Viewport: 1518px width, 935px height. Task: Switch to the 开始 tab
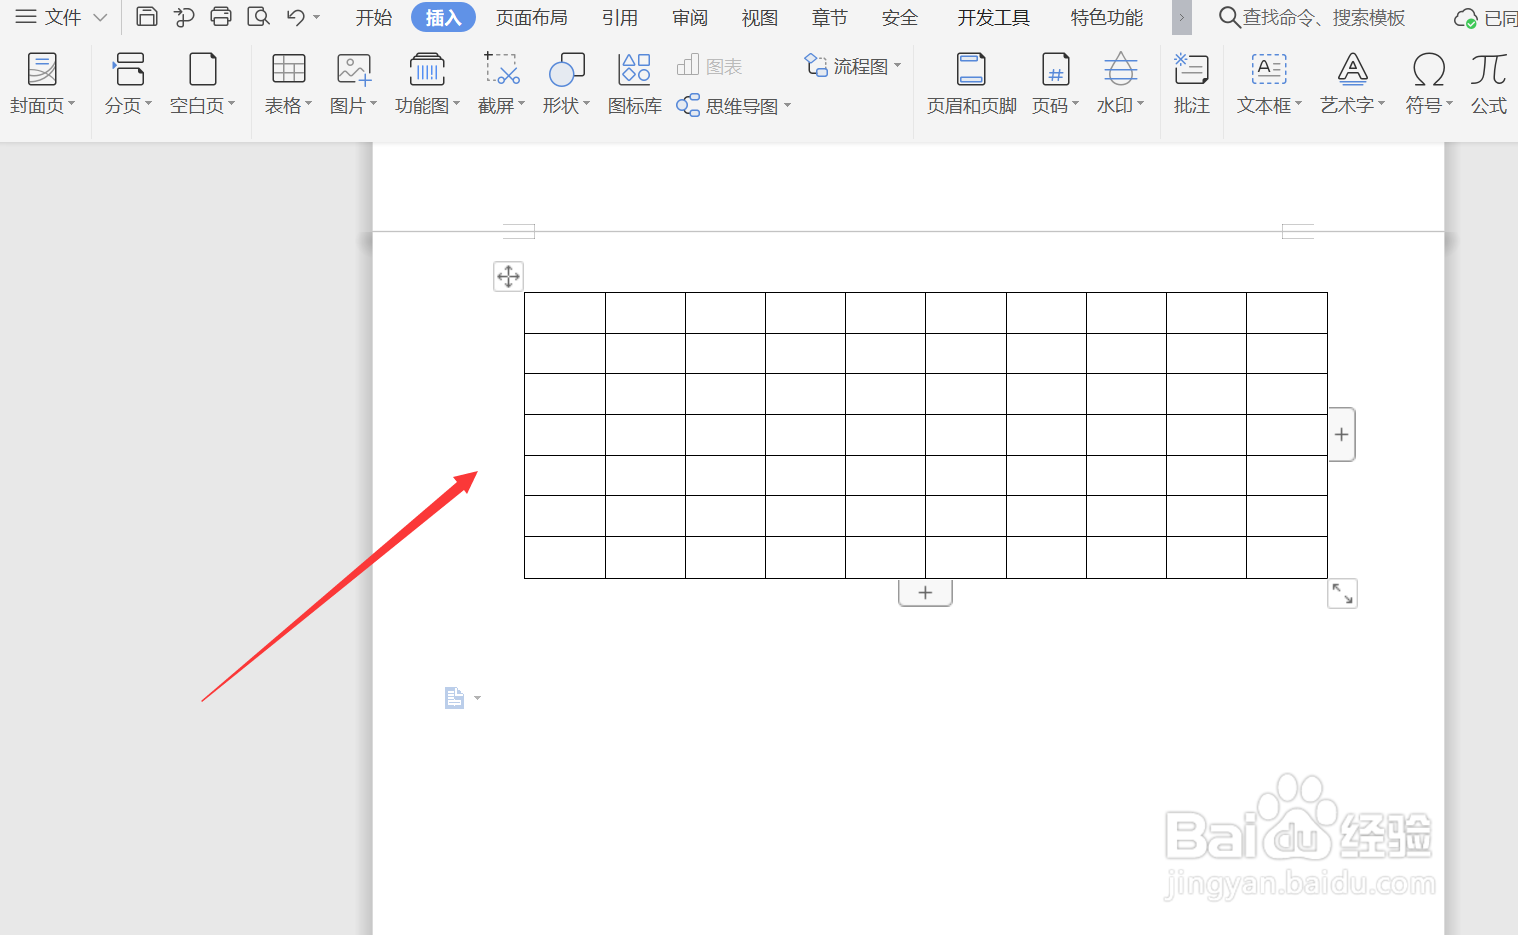(x=374, y=18)
